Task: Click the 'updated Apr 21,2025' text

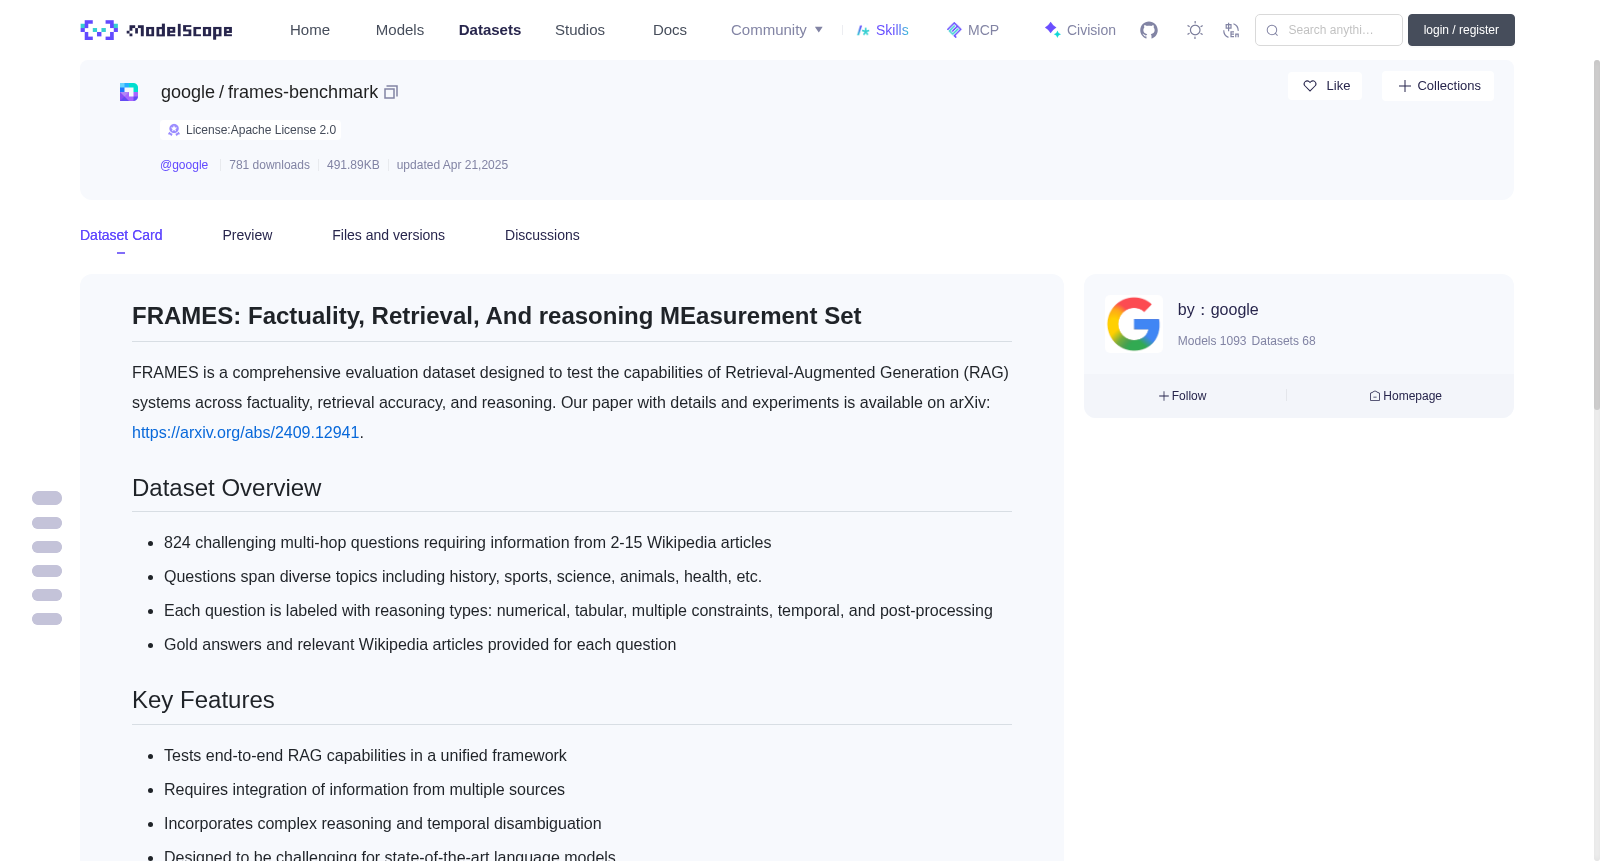Action: (x=452, y=165)
